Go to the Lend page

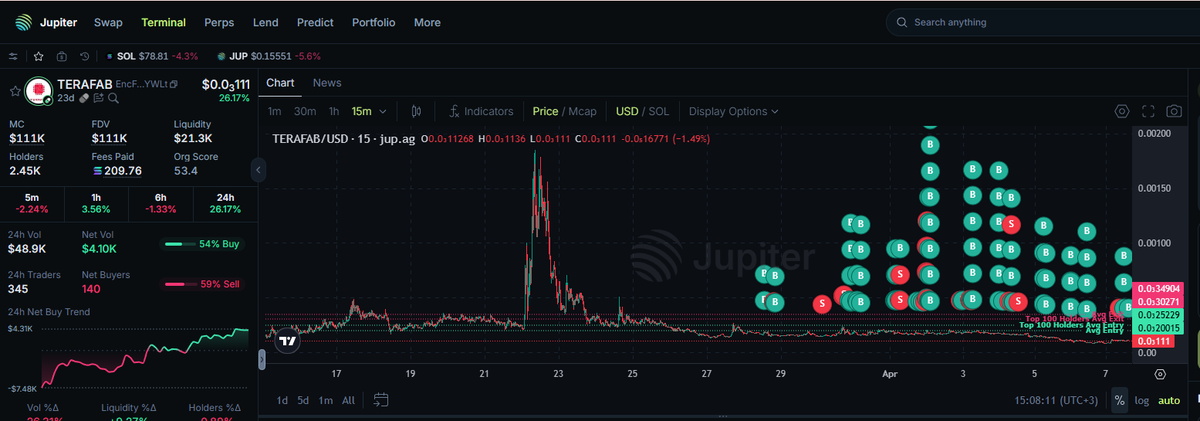[266, 22]
